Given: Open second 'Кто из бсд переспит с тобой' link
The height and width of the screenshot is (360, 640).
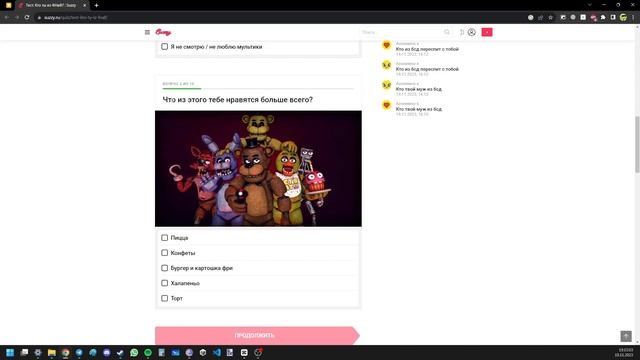Looking at the screenshot, I should click(427, 69).
